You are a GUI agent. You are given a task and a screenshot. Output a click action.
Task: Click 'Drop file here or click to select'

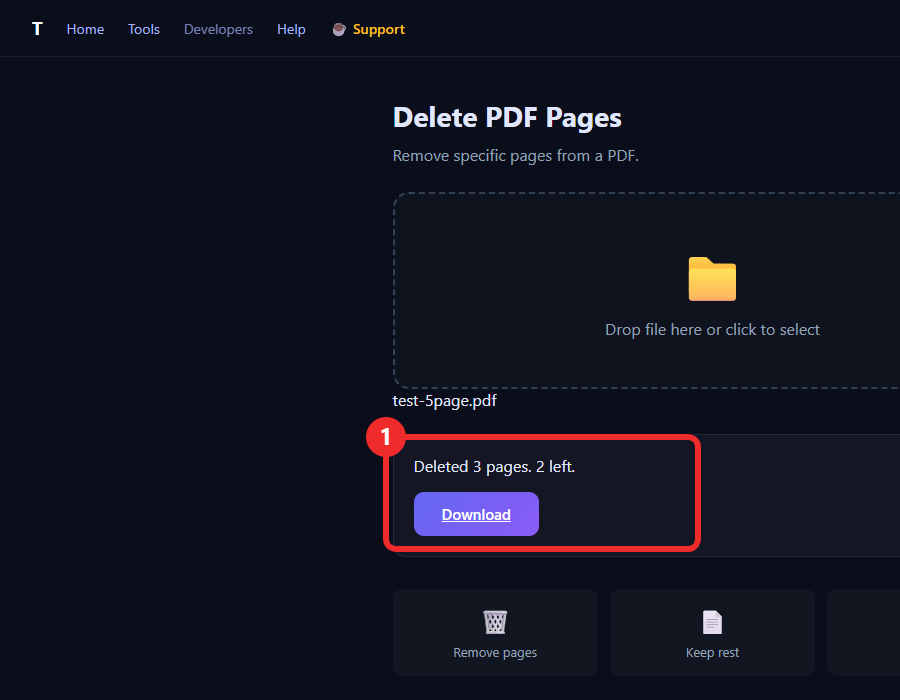pos(712,330)
